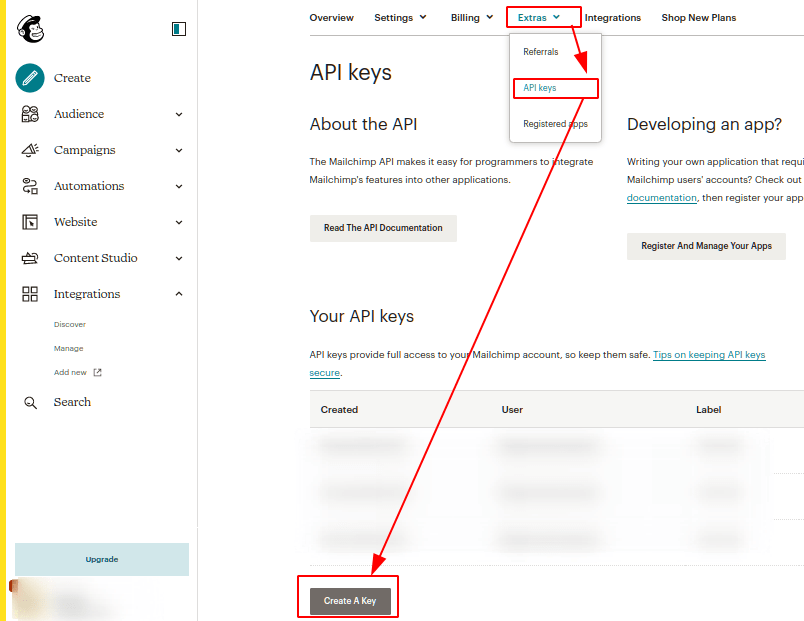
Task: Collapse the sidebar with the panel toggle icon
Action: click(x=178, y=29)
